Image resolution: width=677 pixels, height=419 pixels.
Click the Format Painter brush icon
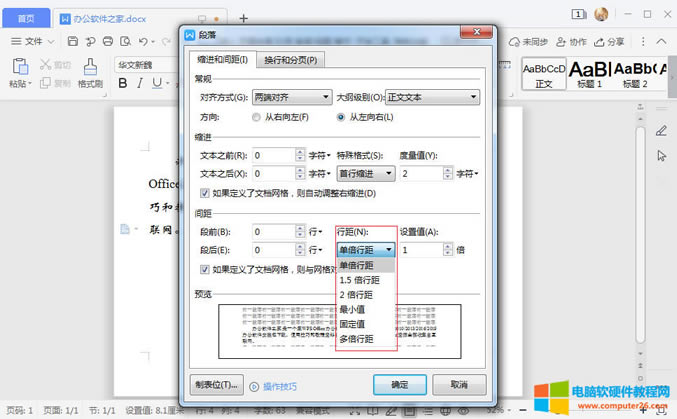(x=91, y=67)
